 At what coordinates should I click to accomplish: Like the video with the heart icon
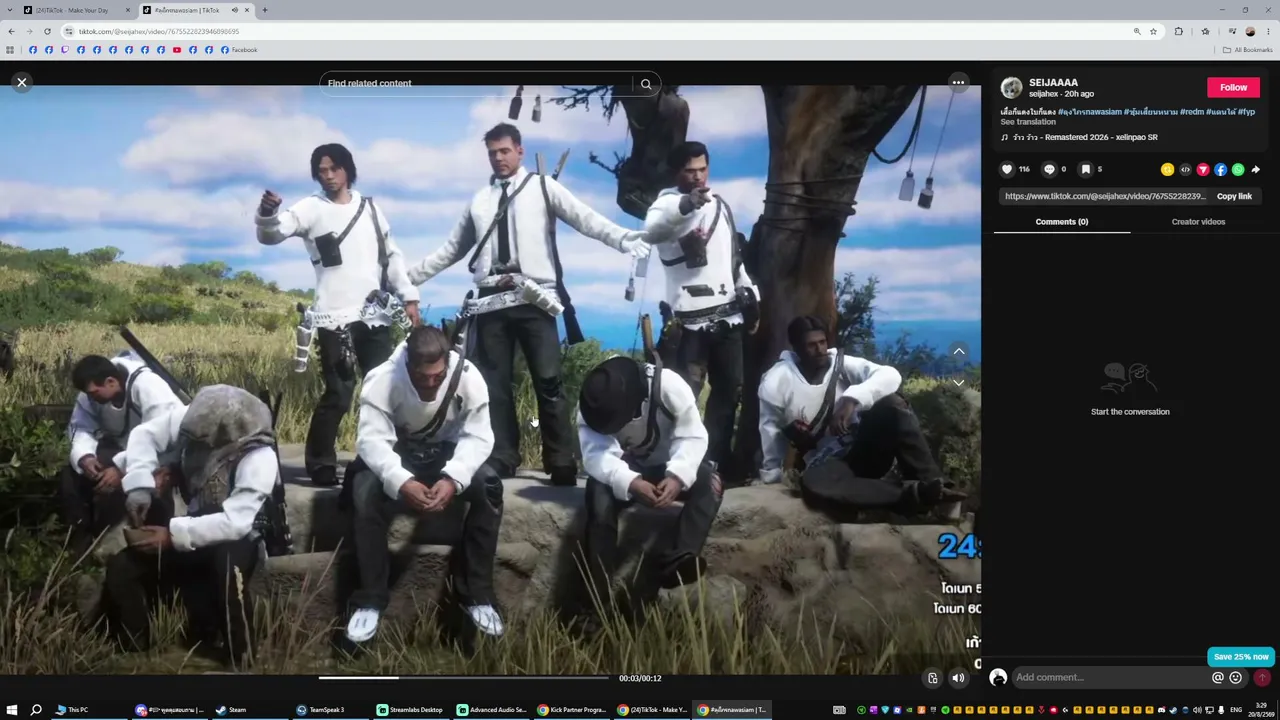pyautogui.click(x=1007, y=169)
